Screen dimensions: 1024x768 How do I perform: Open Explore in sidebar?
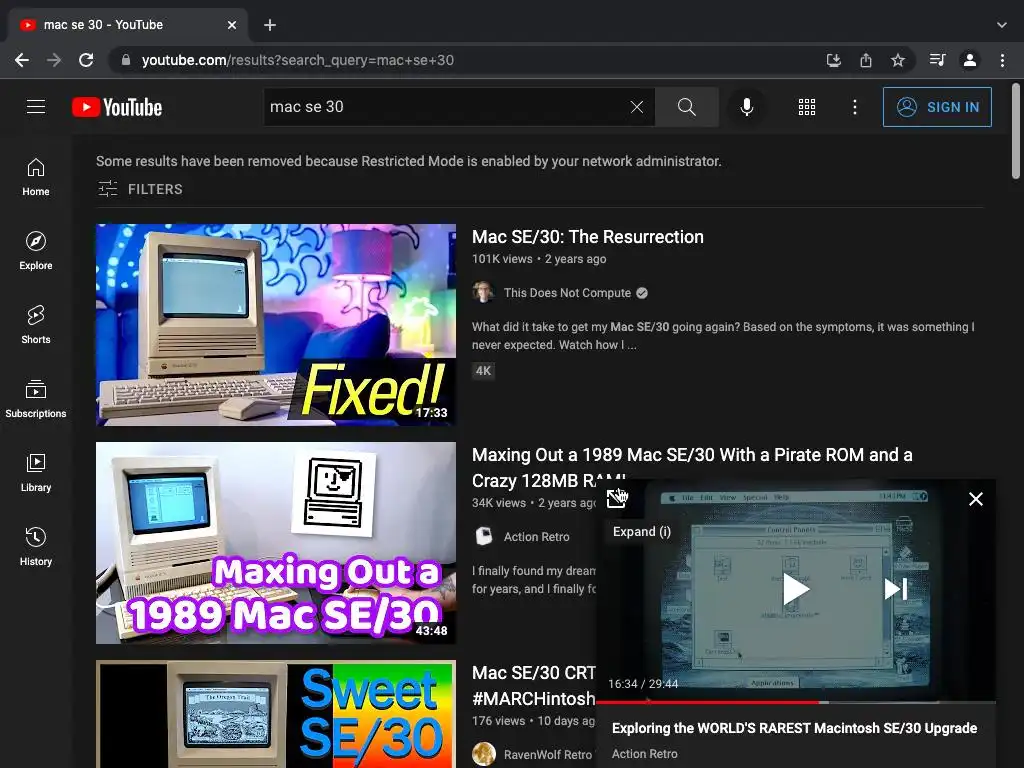coord(36,251)
